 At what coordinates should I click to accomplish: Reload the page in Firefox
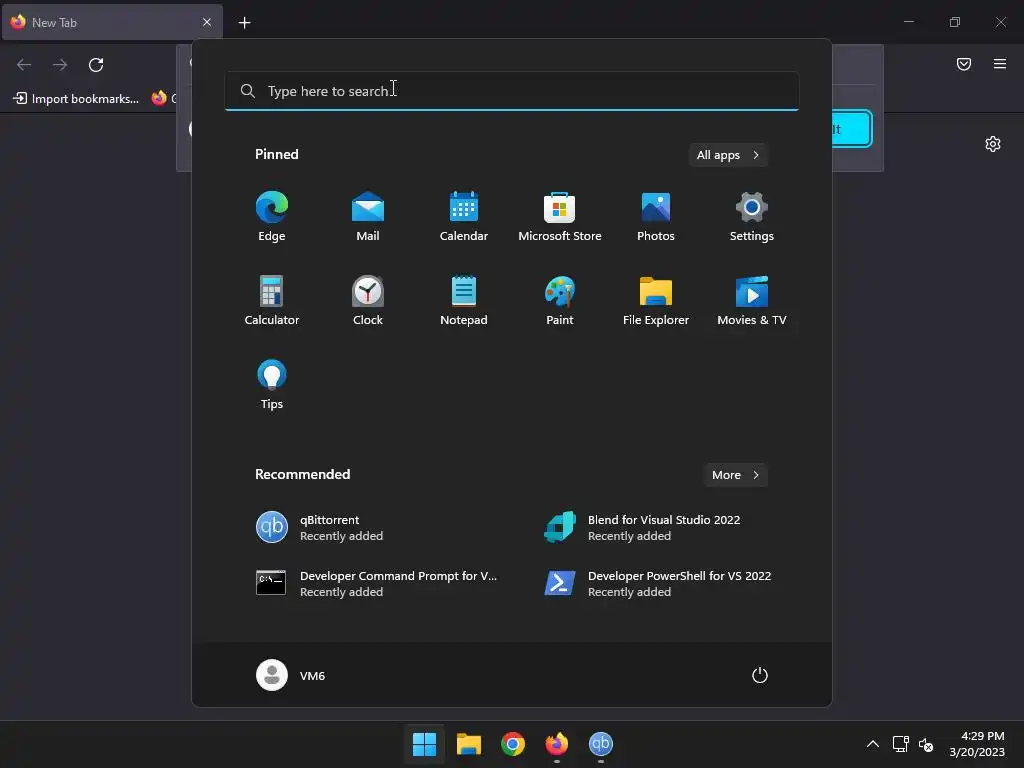96,65
